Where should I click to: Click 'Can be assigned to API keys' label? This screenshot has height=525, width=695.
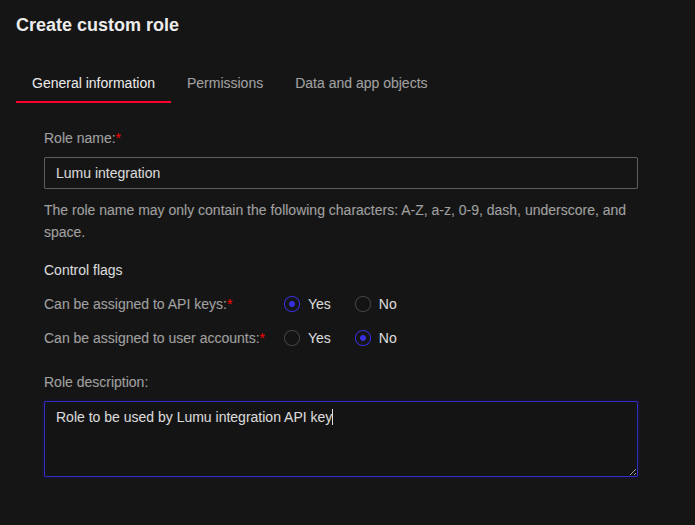[x=135, y=304]
